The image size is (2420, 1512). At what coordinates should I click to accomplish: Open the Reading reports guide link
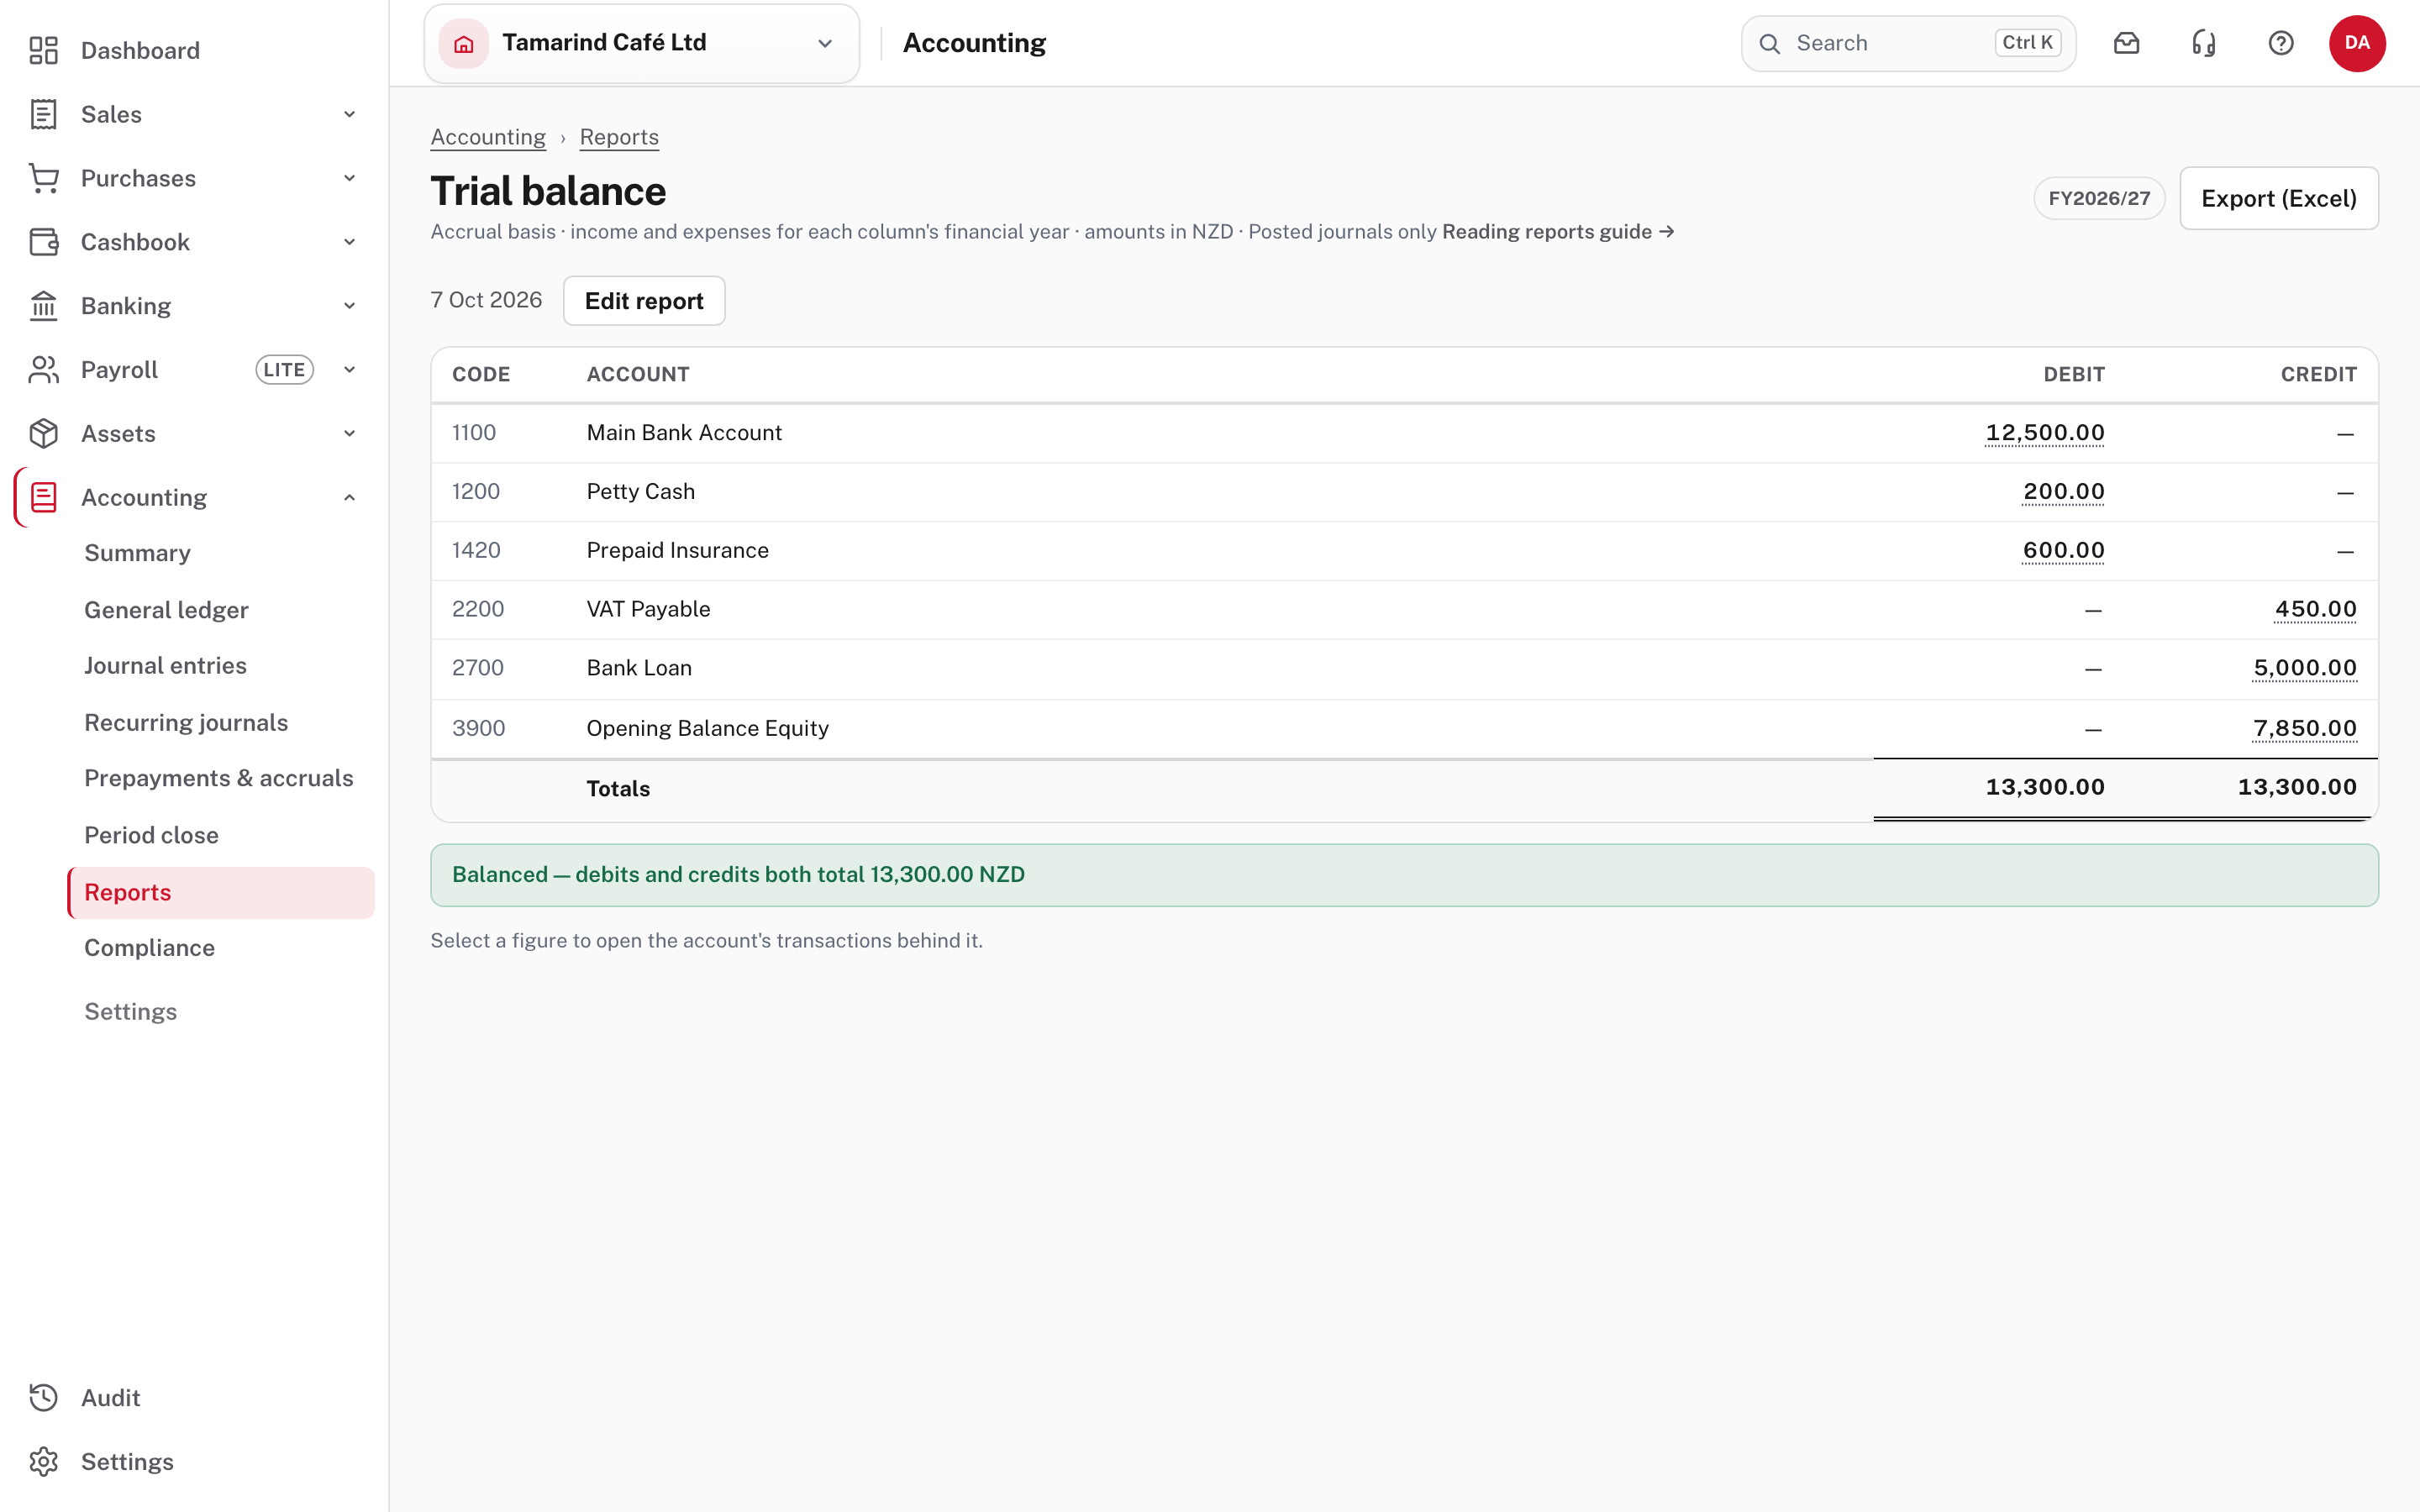click(x=1558, y=231)
